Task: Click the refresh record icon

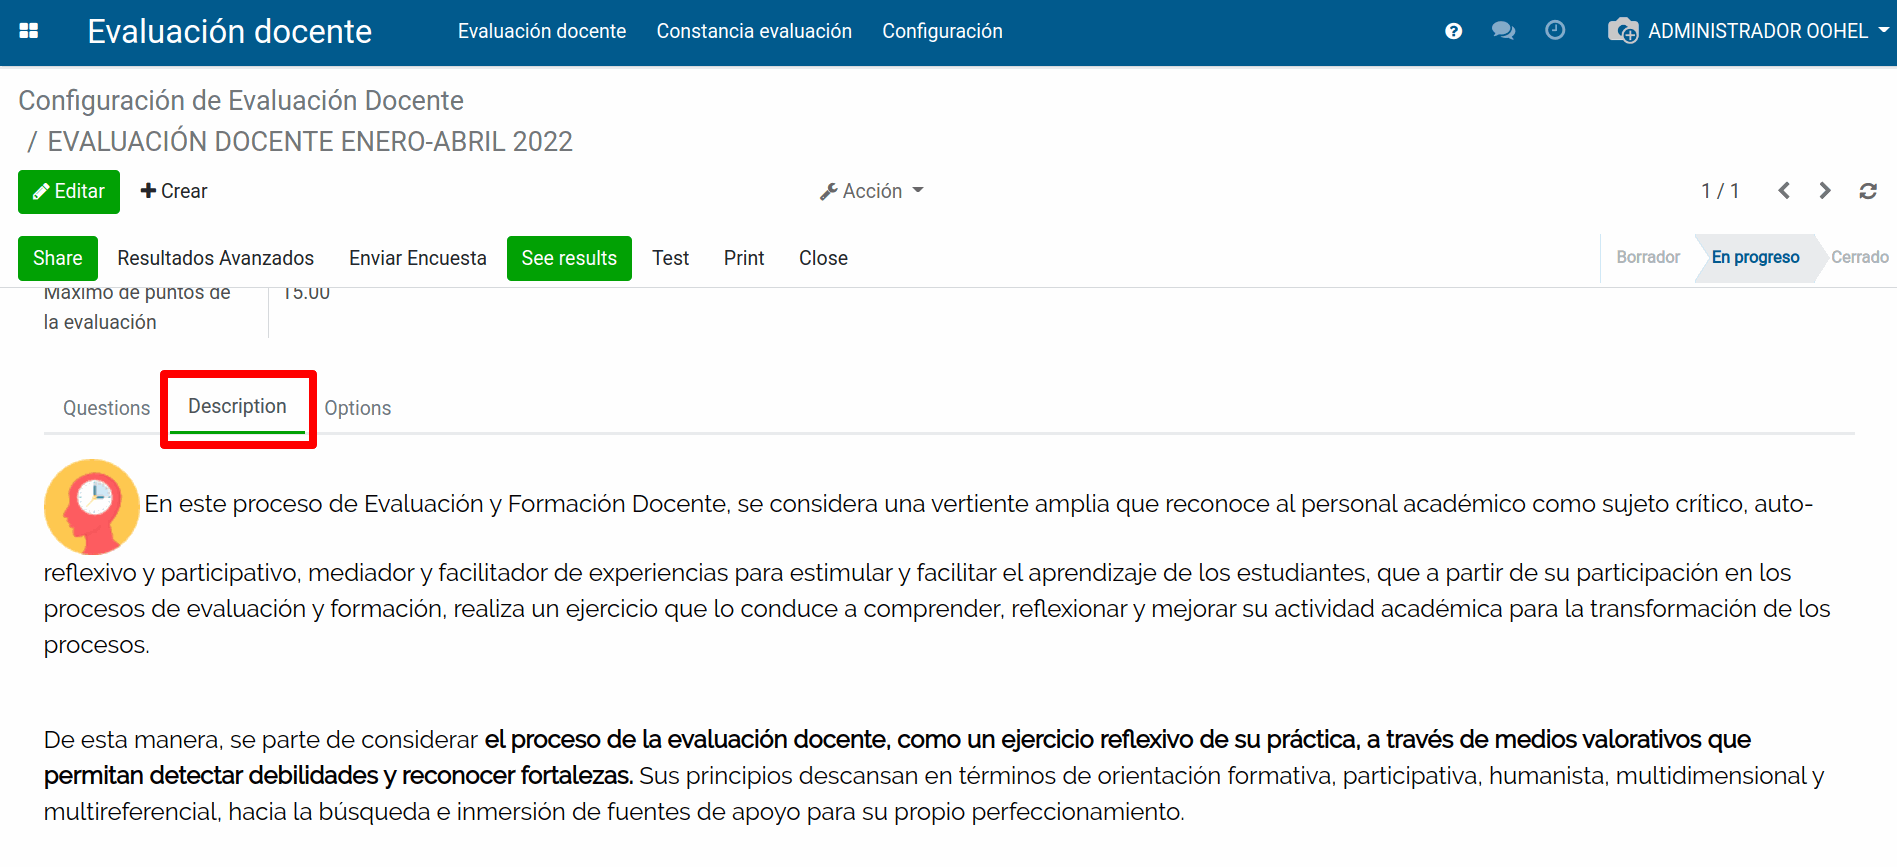Action: tap(1867, 191)
